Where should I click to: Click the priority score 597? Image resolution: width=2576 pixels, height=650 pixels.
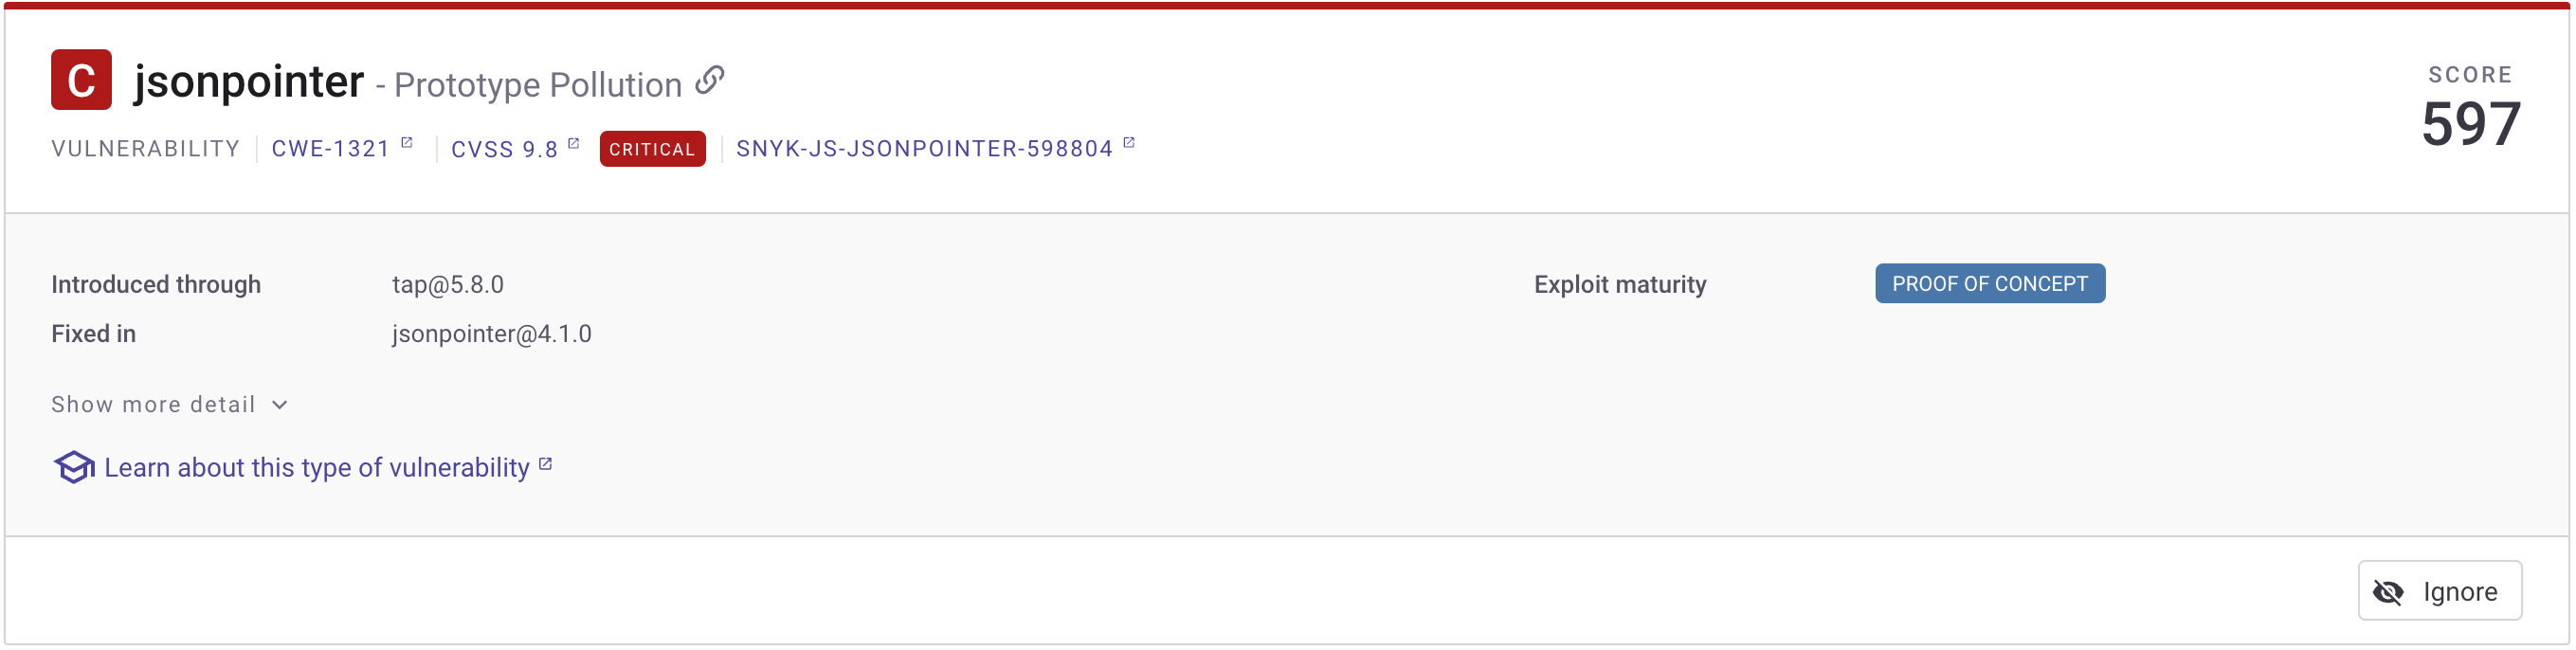(x=2470, y=124)
